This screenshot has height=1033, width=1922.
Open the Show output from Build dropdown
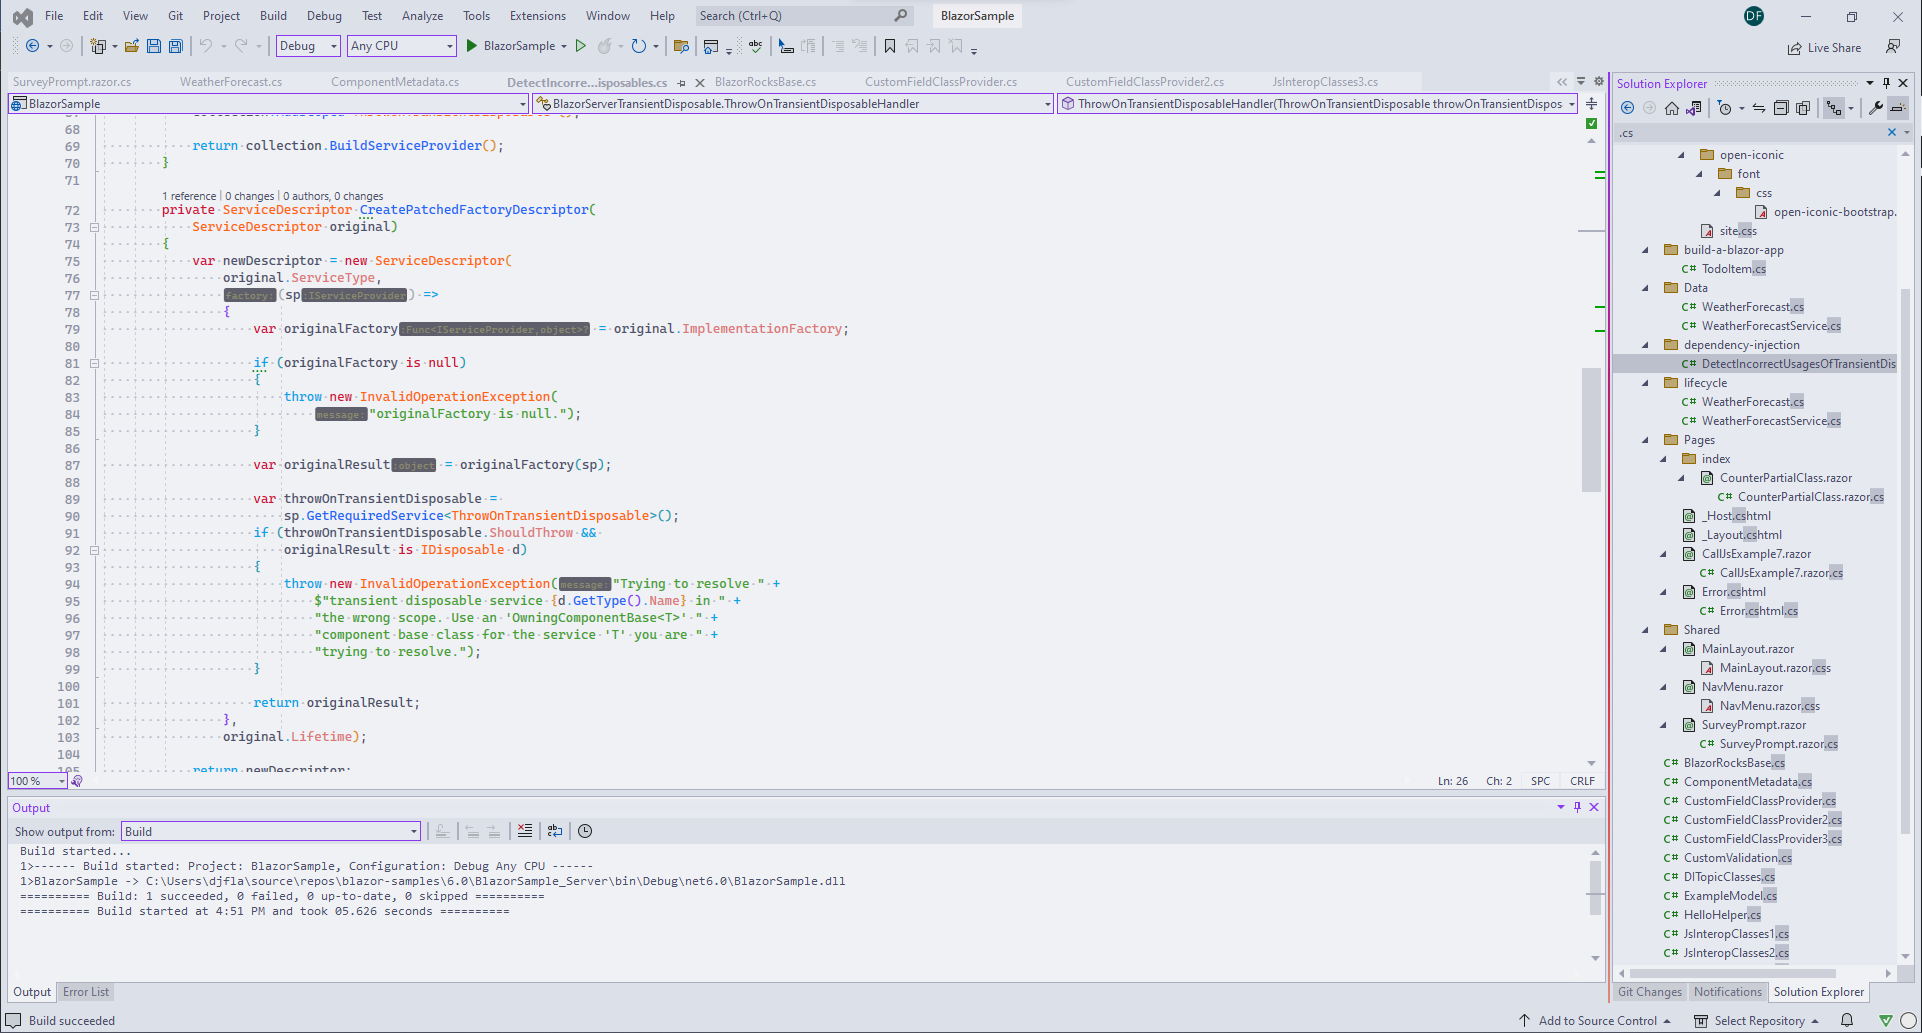270,831
